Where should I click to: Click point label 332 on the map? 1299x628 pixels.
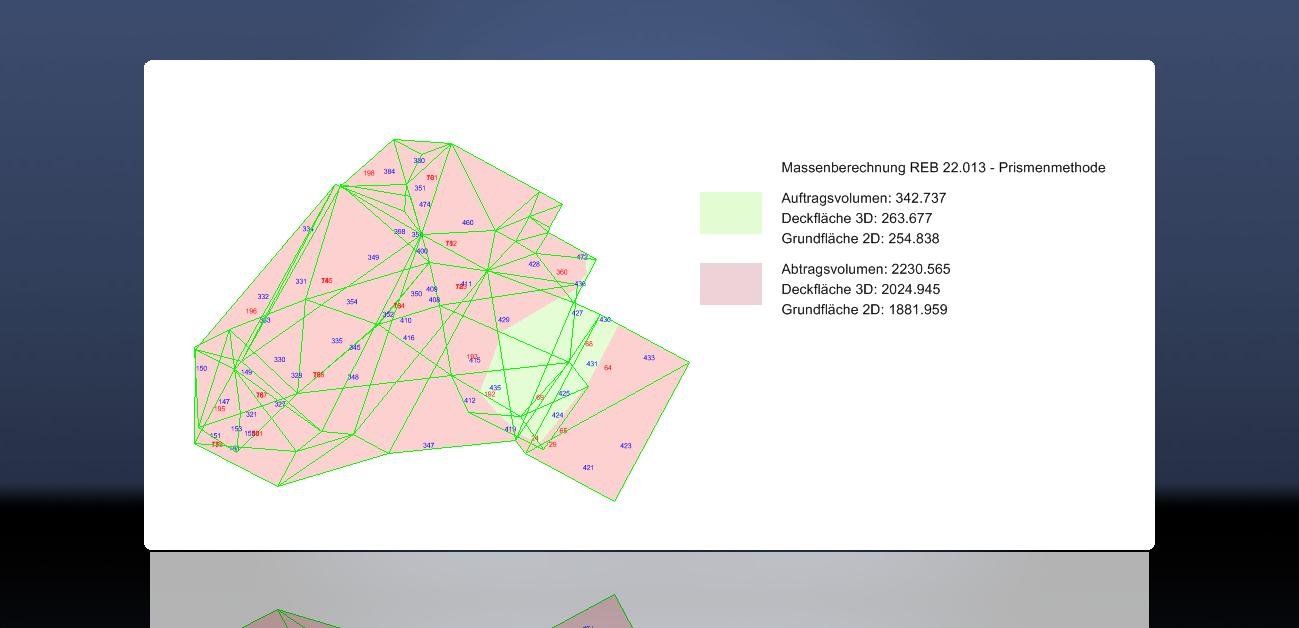tap(263, 297)
